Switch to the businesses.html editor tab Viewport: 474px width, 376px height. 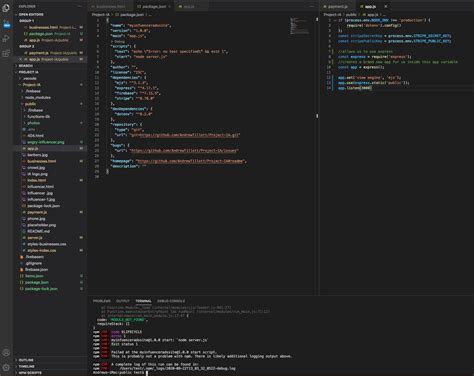(x=109, y=6)
